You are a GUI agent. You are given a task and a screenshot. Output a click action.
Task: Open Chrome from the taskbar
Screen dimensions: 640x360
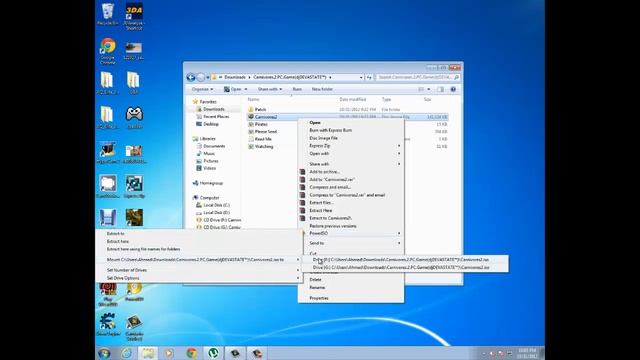191,353
